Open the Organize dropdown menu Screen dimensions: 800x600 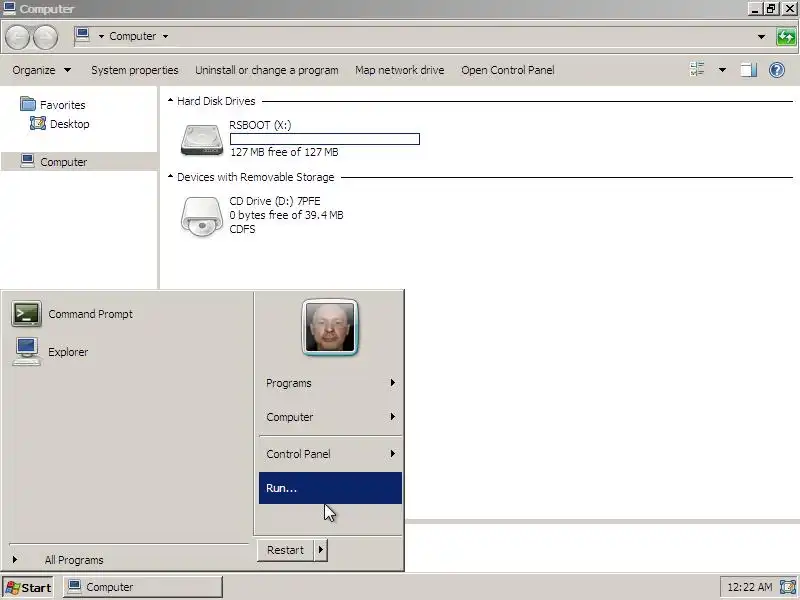pyautogui.click(x=42, y=70)
